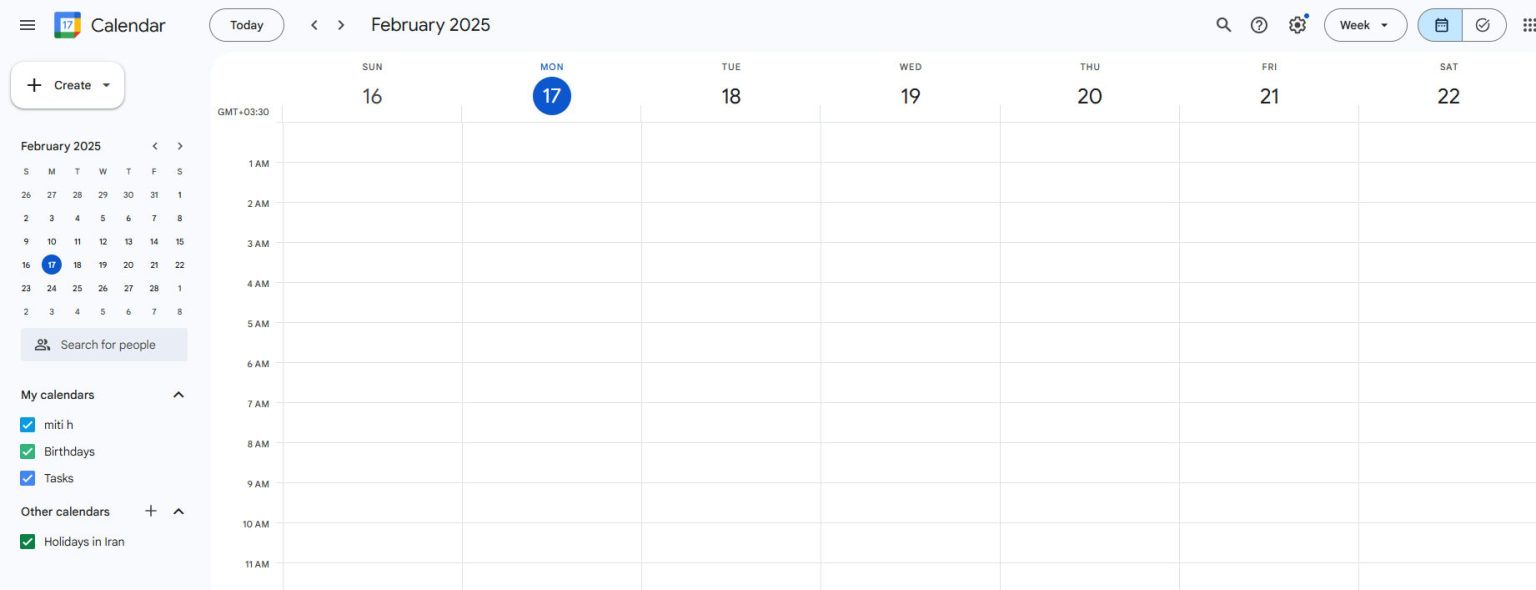Viewport: 1536px width, 590px height.
Task: Click the main menu hamburger icon
Action: pos(27,24)
